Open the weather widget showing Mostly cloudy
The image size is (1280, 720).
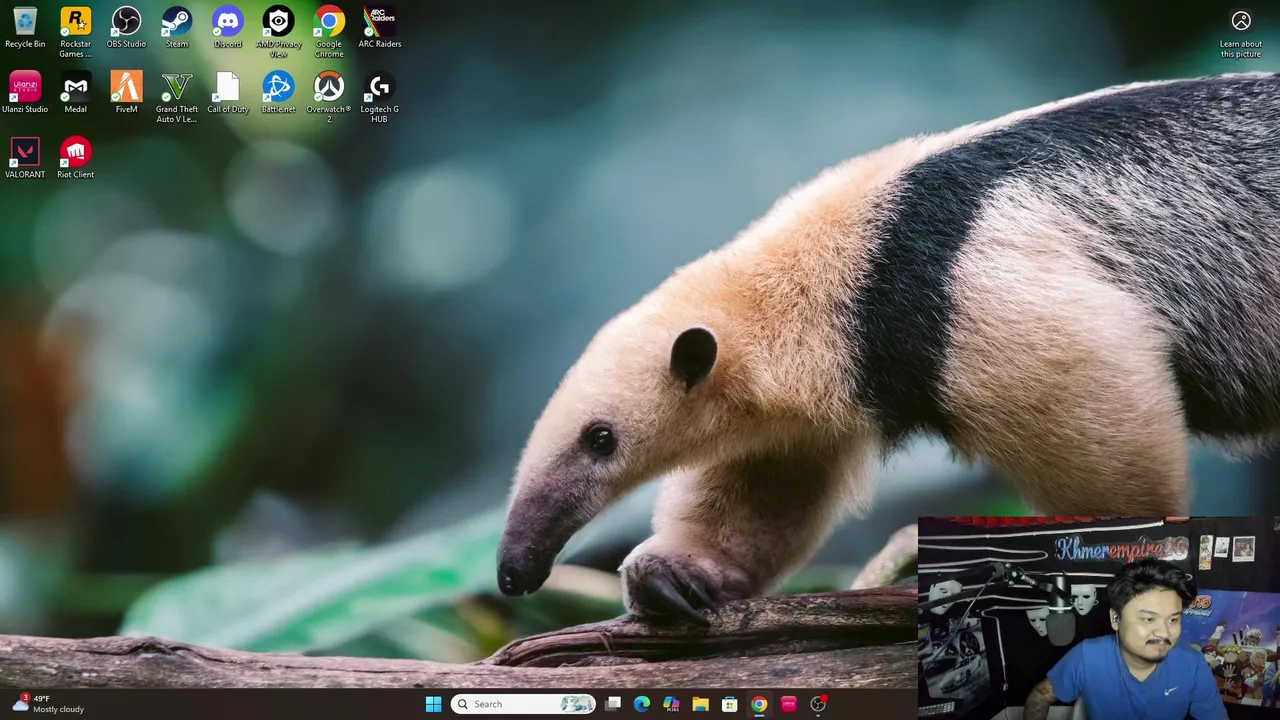point(48,704)
